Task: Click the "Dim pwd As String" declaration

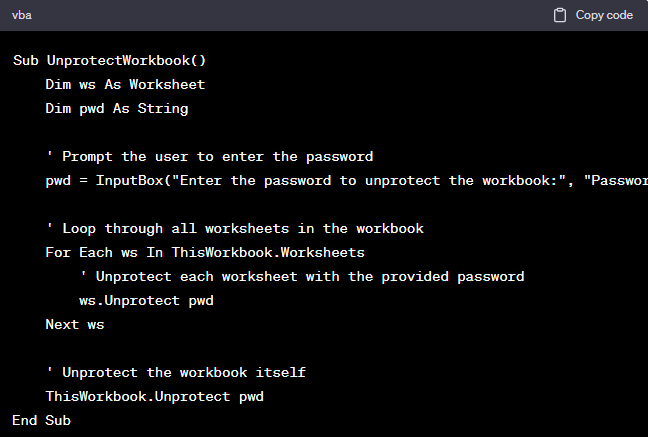Action: (116, 108)
